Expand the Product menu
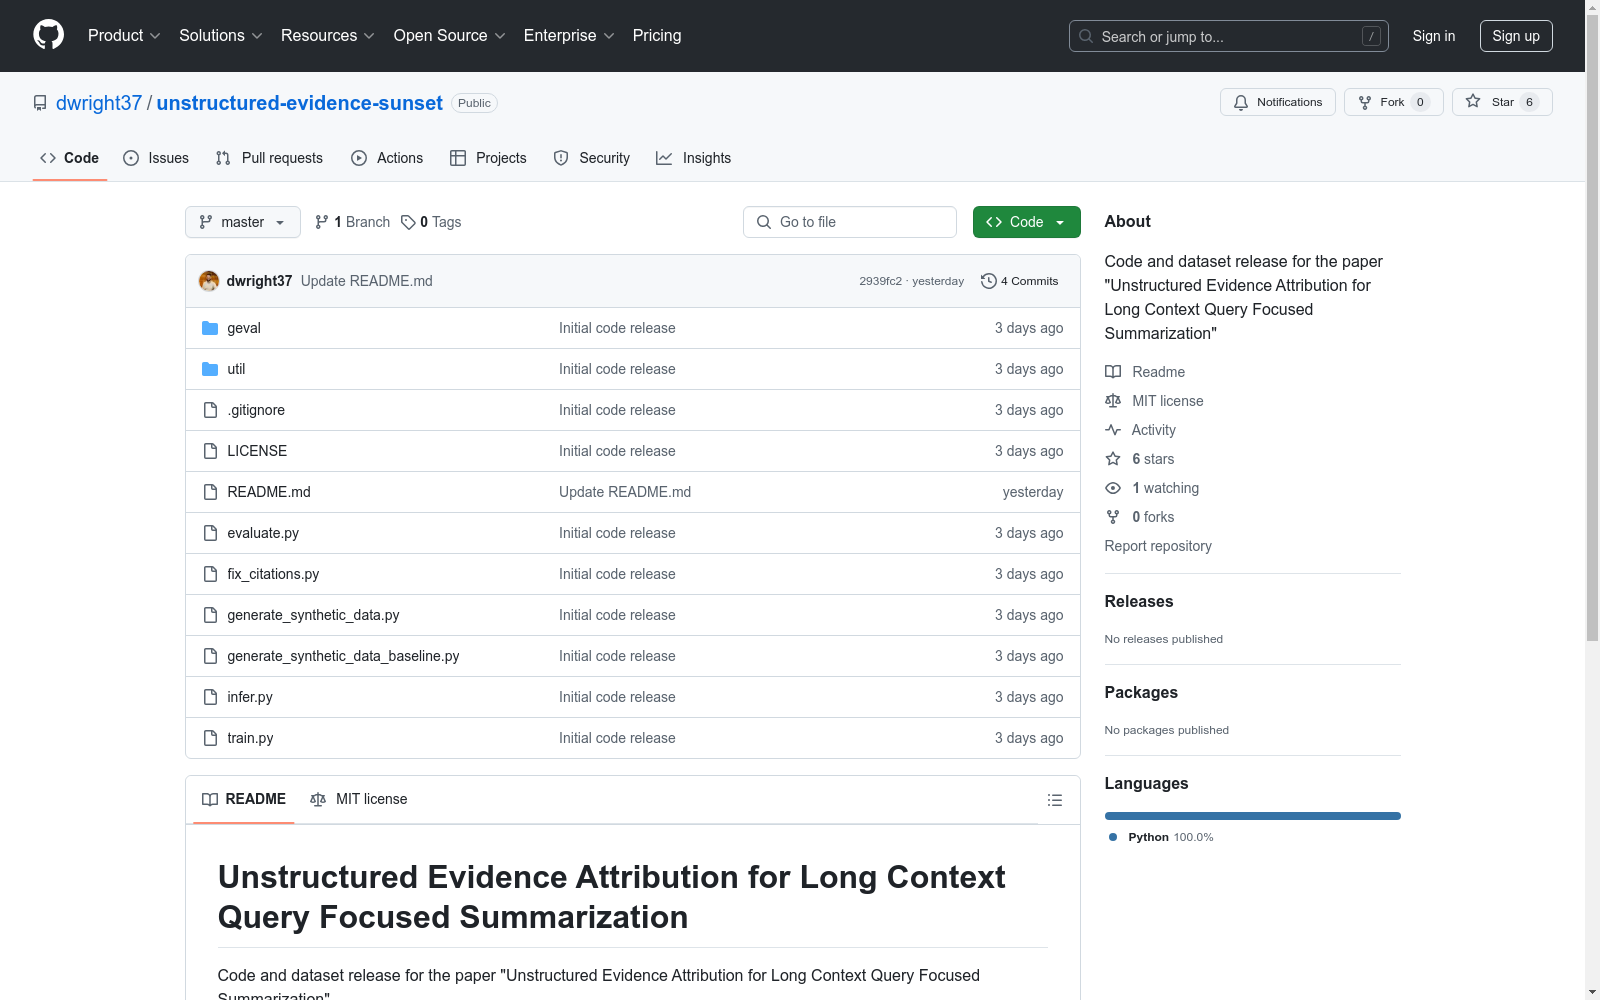 pyautogui.click(x=124, y=36)
